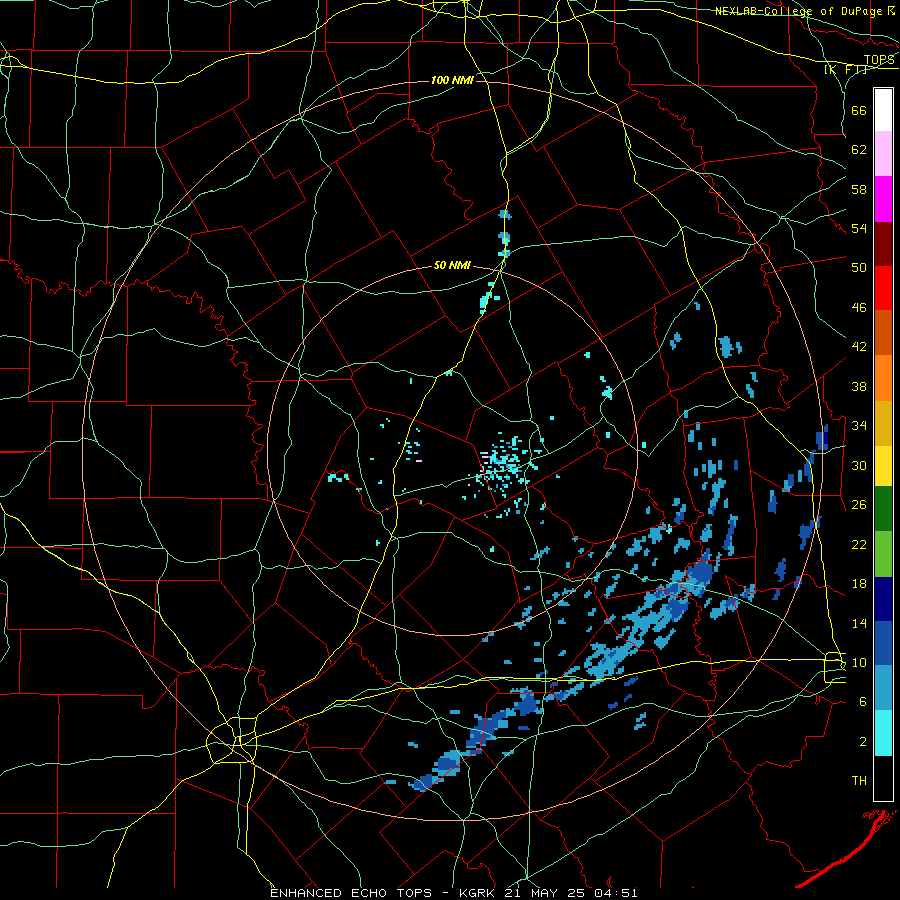Viewport: 900px width, 900px height.
Task: Click the legend value '22'
Action: click(x=859, y=544)
